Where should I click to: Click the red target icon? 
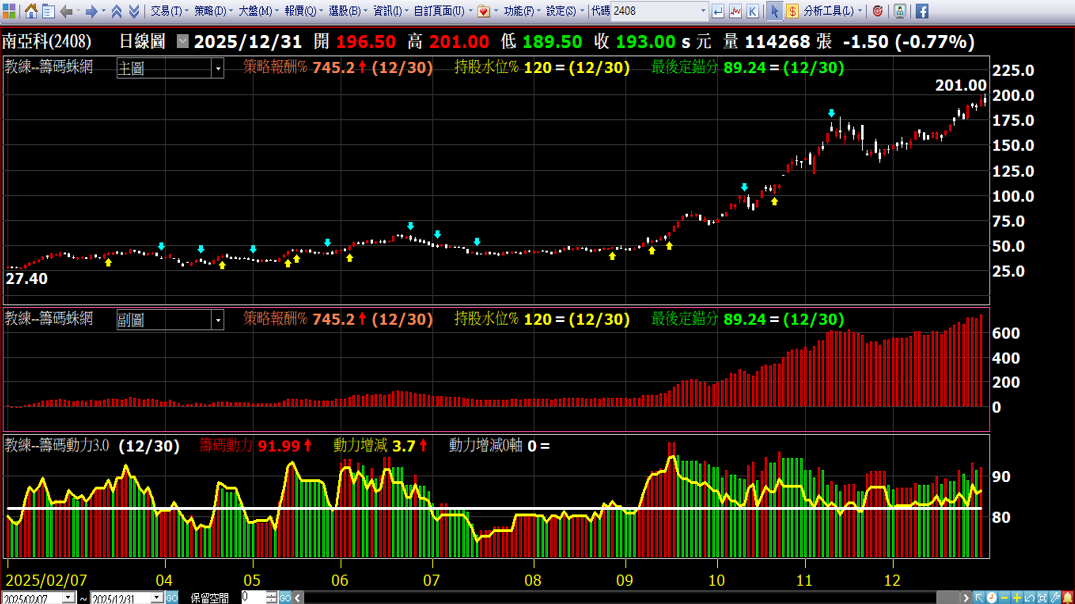coord(878,11)
